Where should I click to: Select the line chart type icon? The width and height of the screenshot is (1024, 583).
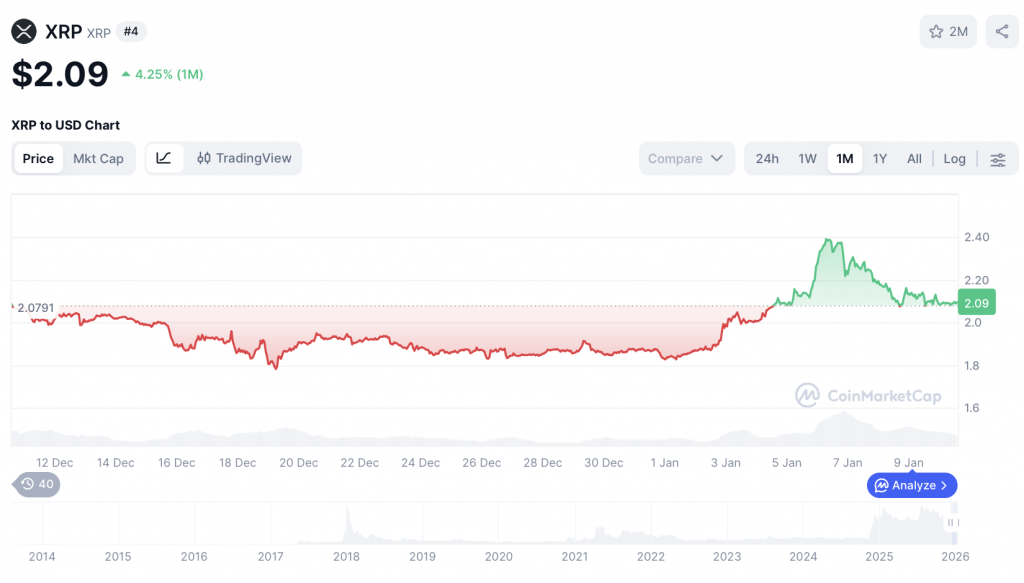coord(164,158)
